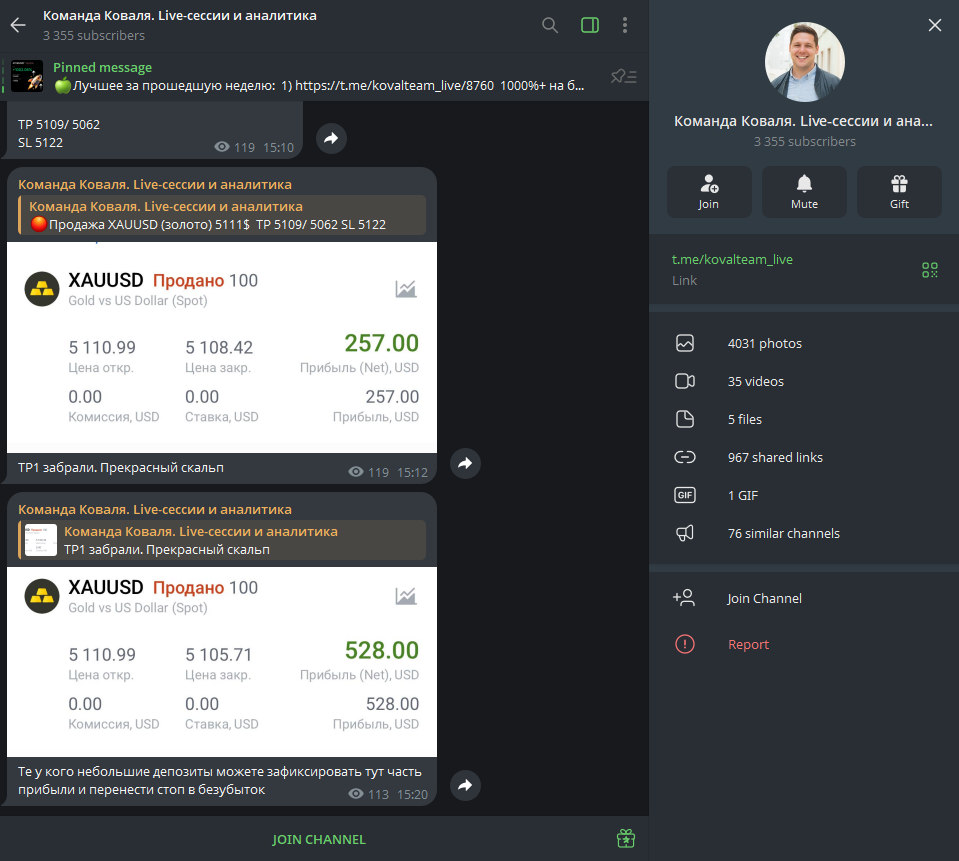Click the file icon beside 5 files
Image resolution: width=959 pixels, height=861 pixels.
pyautogui.click(x=685, y=419)
